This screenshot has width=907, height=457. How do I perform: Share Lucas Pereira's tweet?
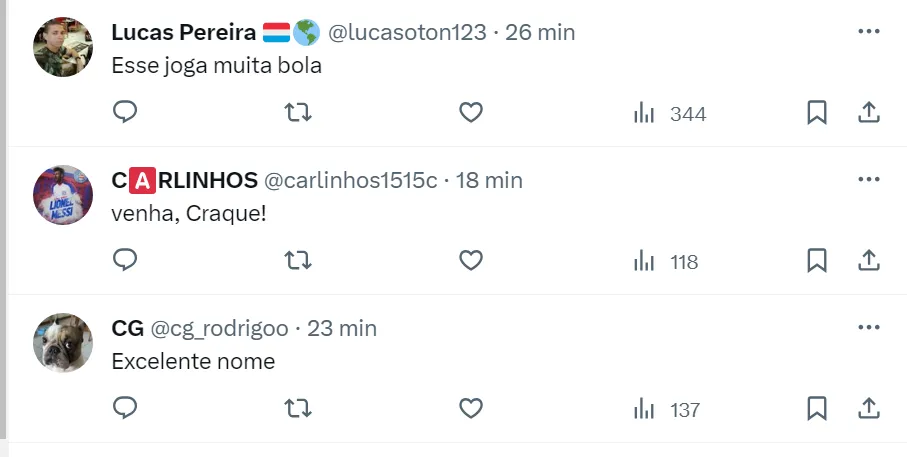click(x=869, y=113)
